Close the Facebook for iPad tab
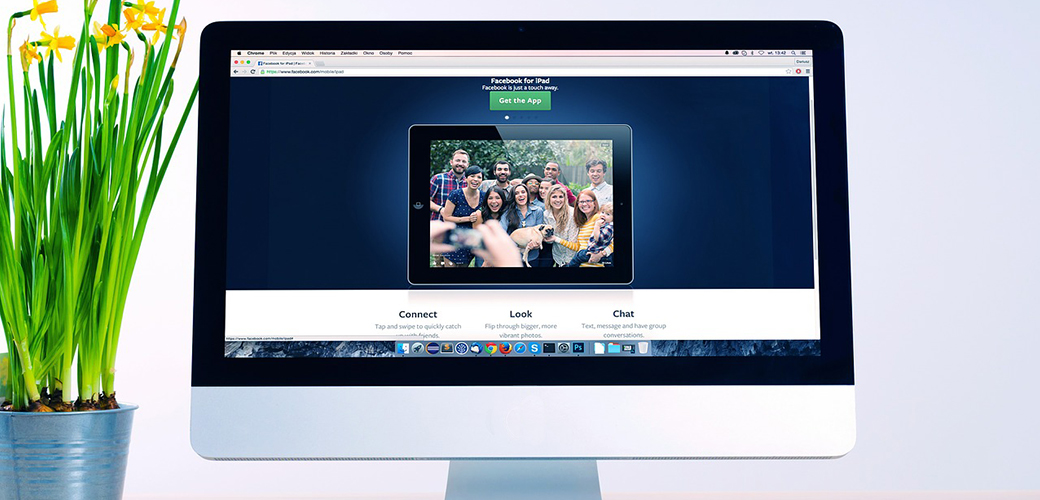 310,63
